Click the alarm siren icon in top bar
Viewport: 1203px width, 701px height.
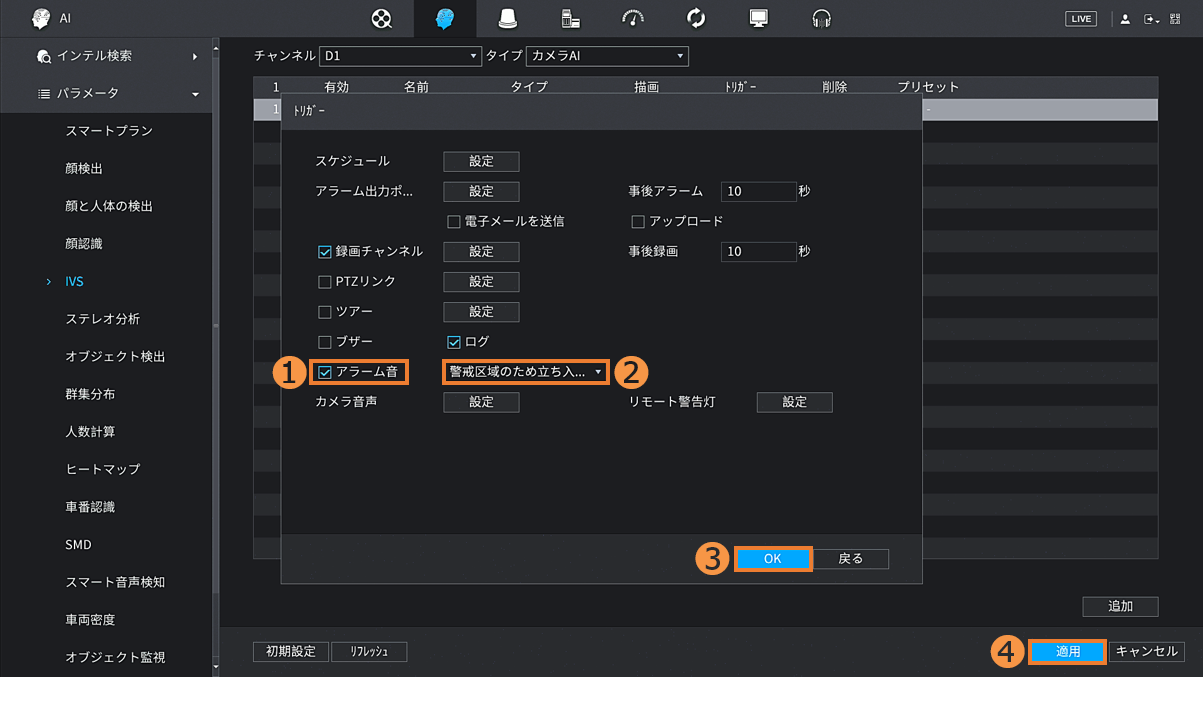[509, 19]
